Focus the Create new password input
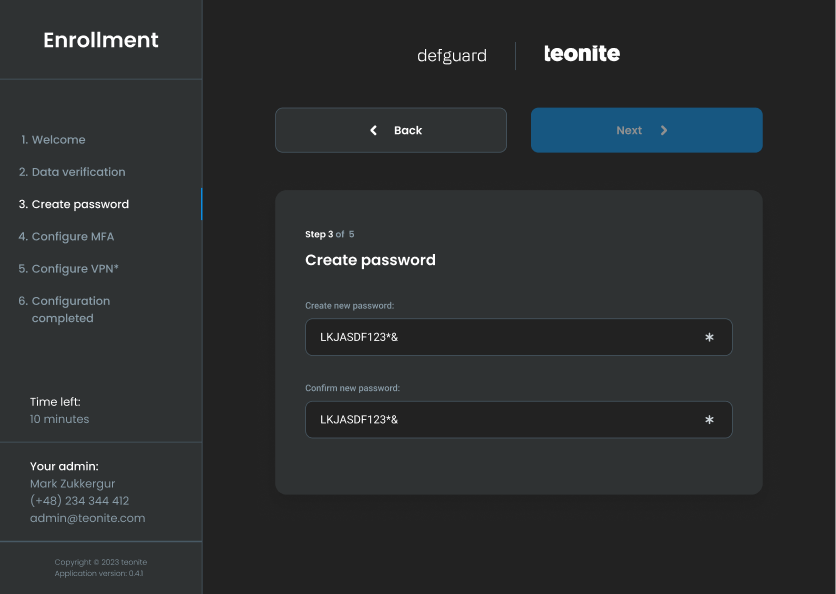 tap(500, 337)
